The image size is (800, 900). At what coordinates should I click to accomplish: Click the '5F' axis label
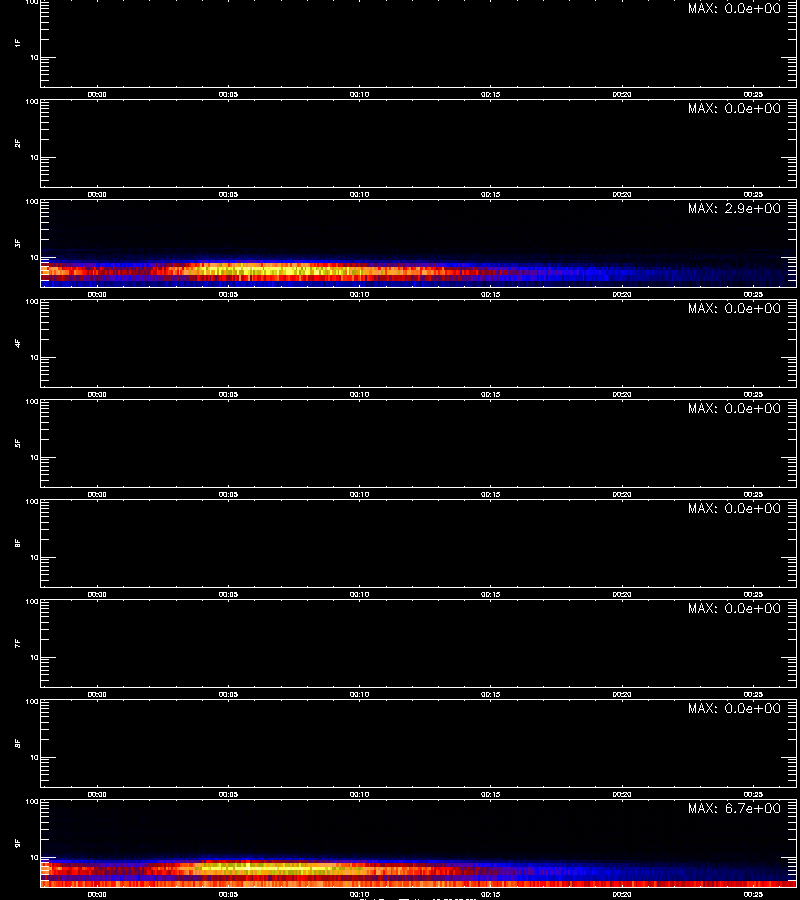click(18, 443)
